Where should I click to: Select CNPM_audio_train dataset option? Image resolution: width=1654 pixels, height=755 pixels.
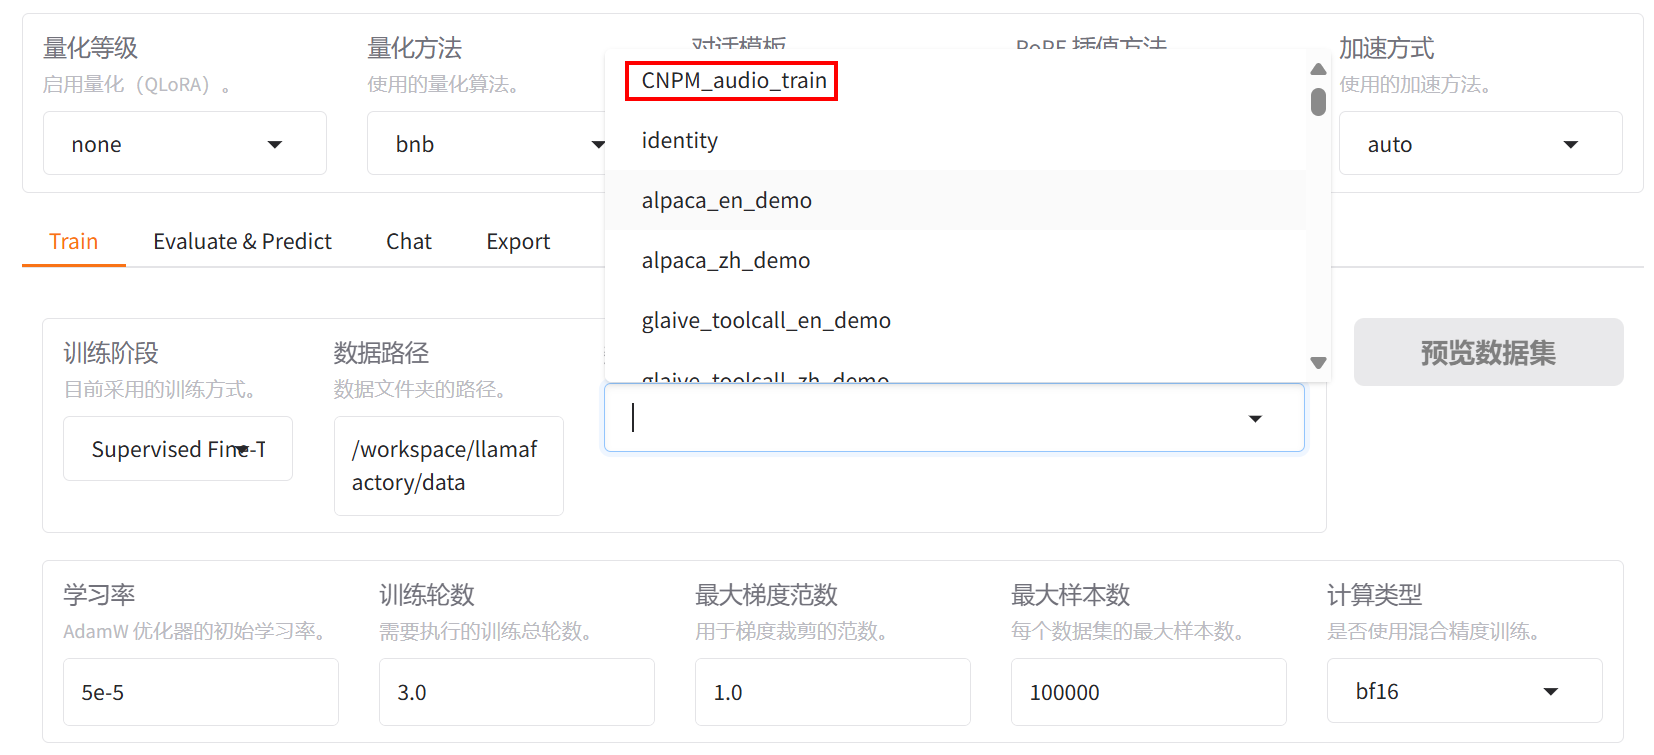[733, 81]
